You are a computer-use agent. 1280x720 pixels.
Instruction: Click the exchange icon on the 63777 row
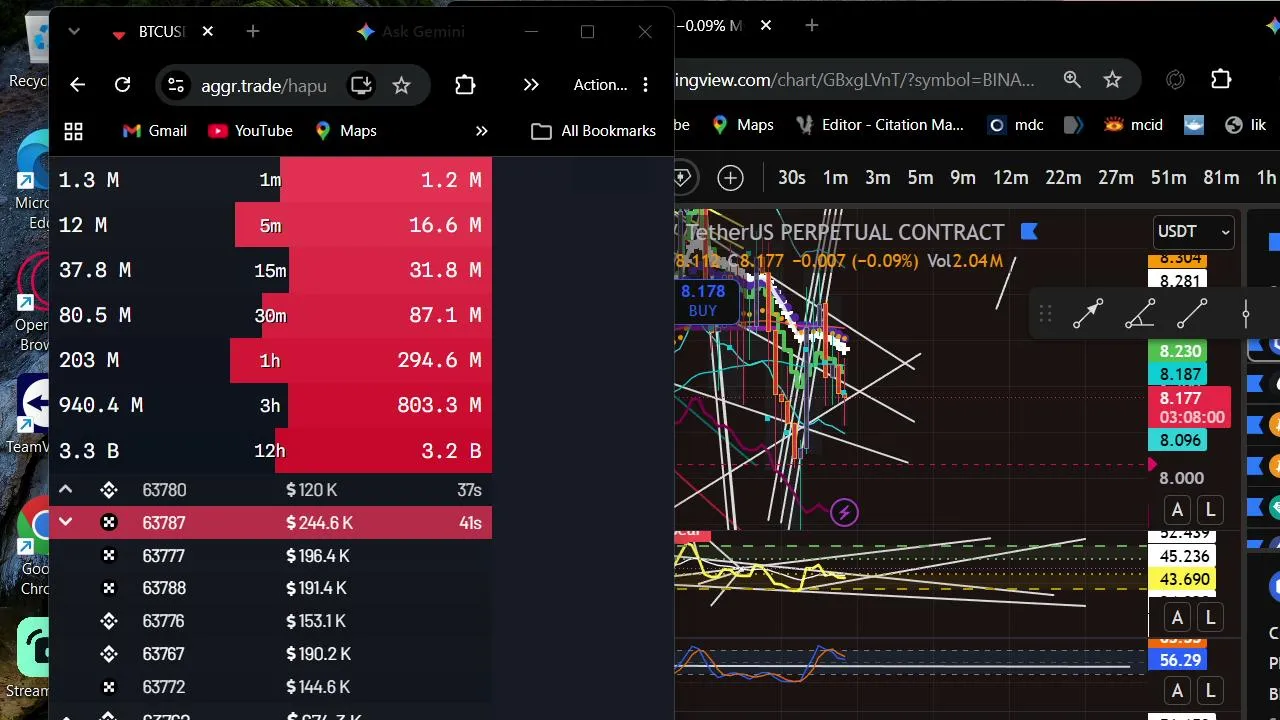click(x=109, y=556)
